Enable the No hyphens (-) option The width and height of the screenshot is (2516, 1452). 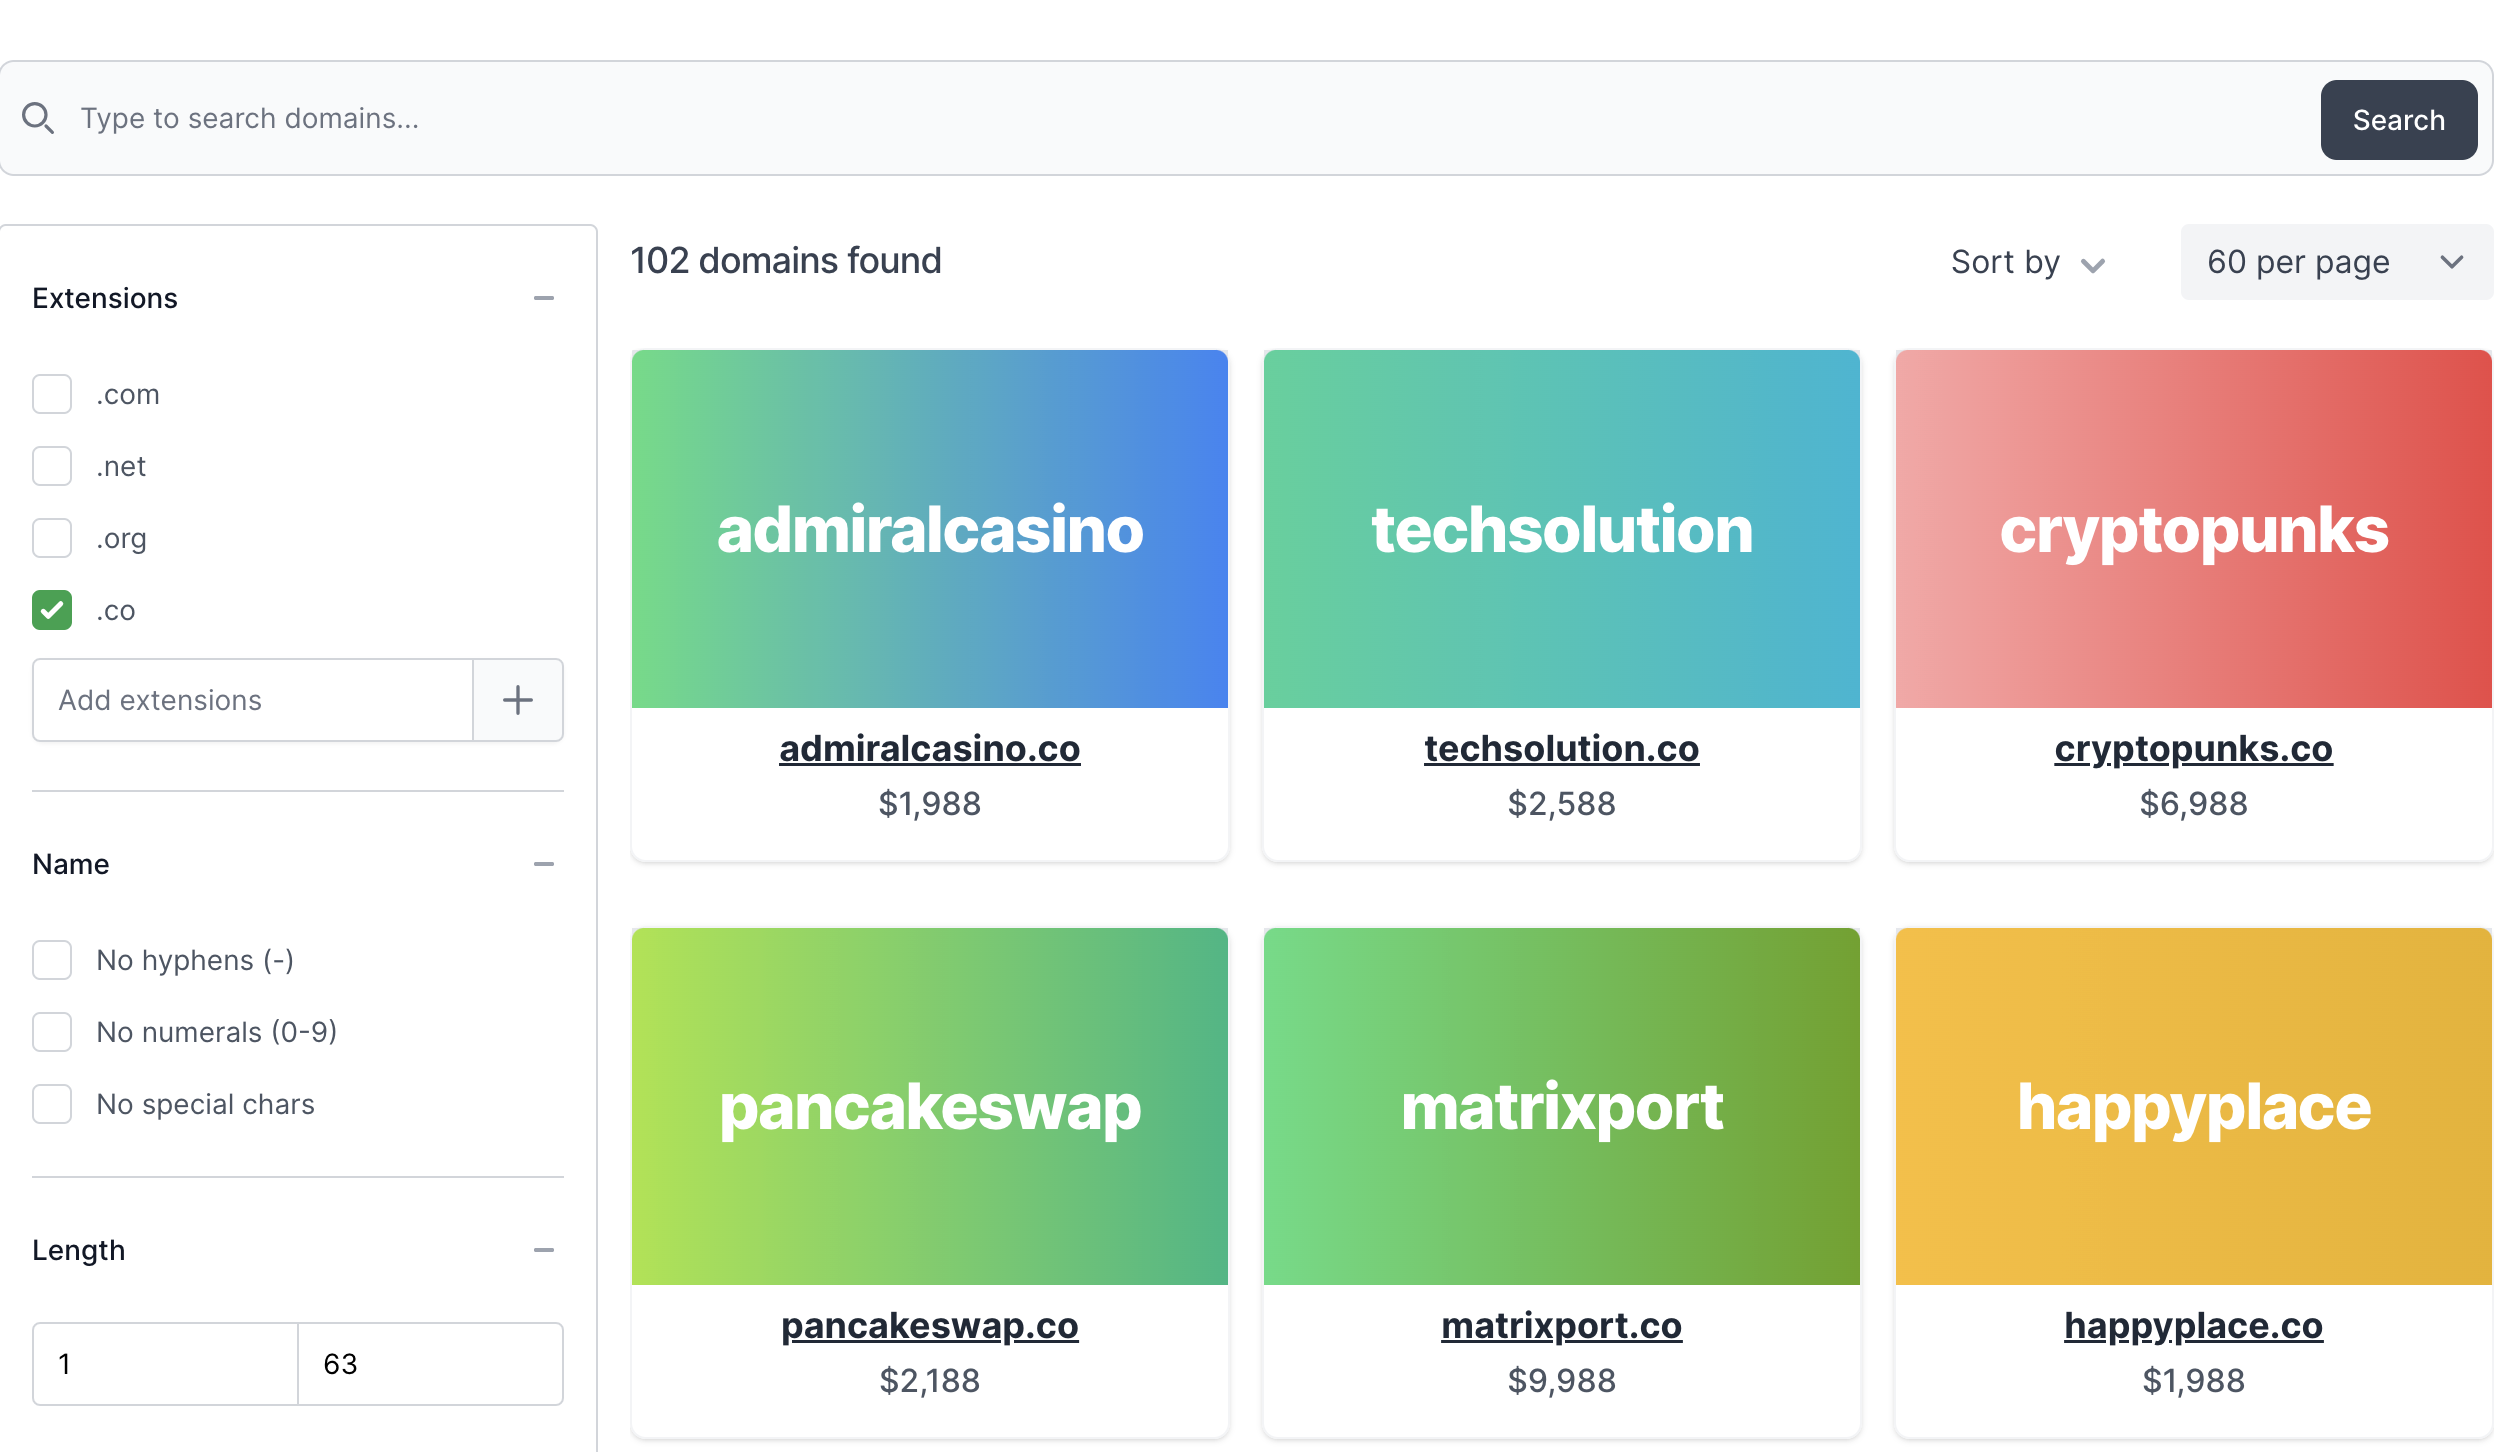pos(52,960)
